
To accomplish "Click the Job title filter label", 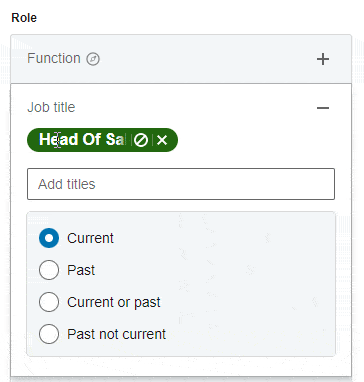I will pos(51,107).
